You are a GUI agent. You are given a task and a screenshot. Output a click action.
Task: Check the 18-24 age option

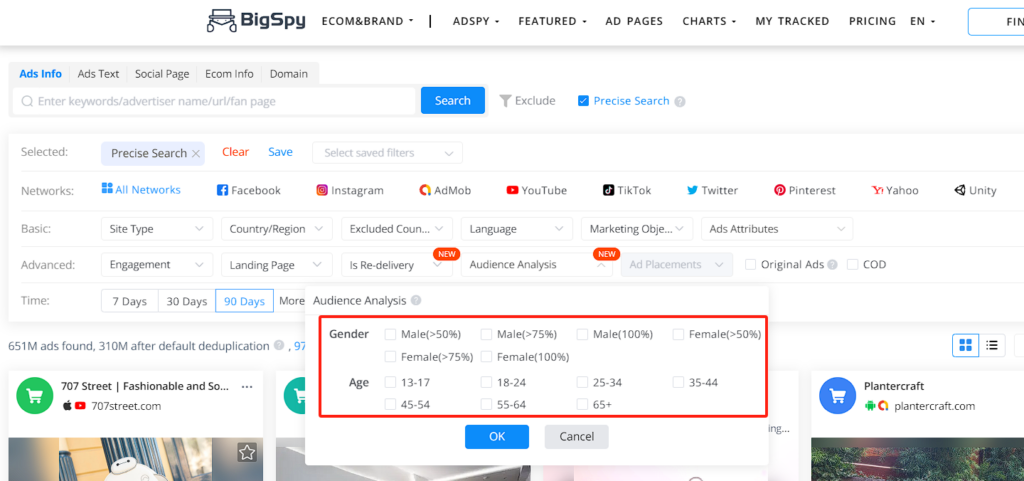(x=486, y=382)
